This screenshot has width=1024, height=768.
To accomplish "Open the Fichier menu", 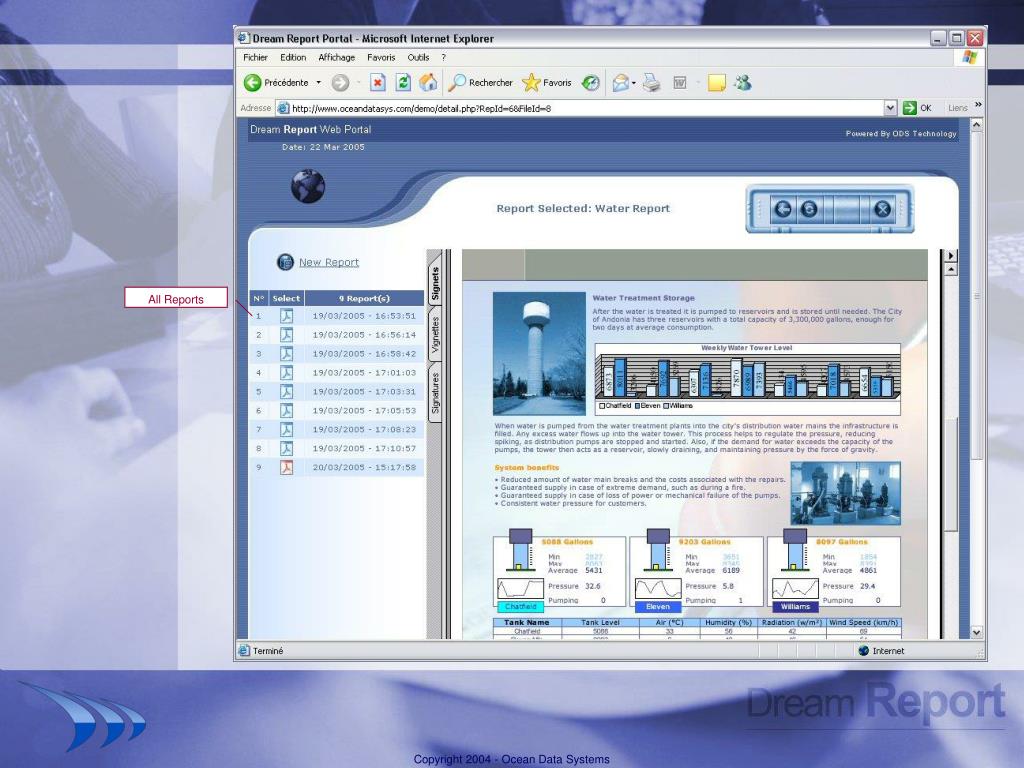I will 255,57.
